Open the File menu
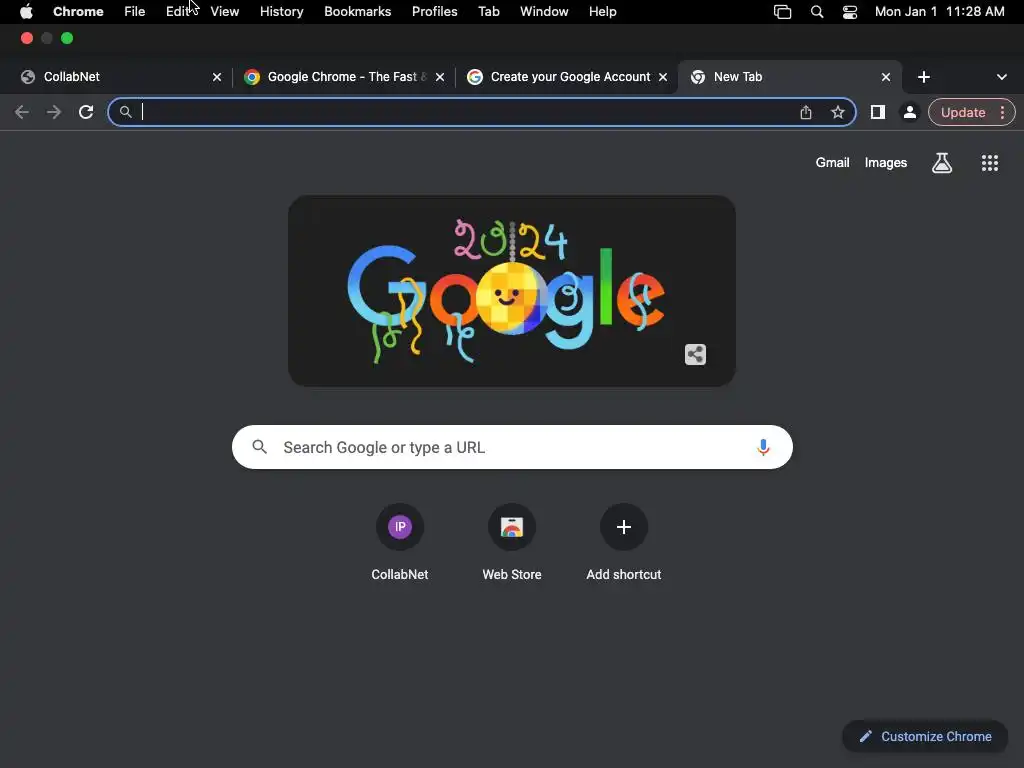The height and width of the screenshot is (768, 1024). (x=135, y=12)
